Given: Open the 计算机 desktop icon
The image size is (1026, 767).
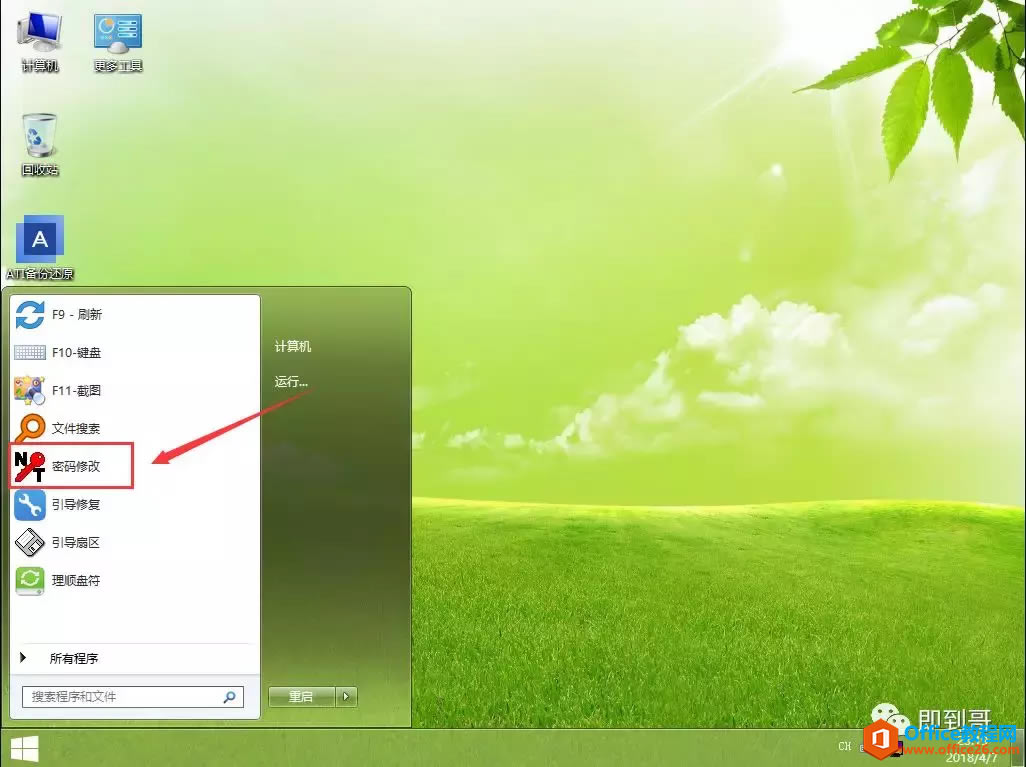Looking at the screenshot, I should [40, 41].
